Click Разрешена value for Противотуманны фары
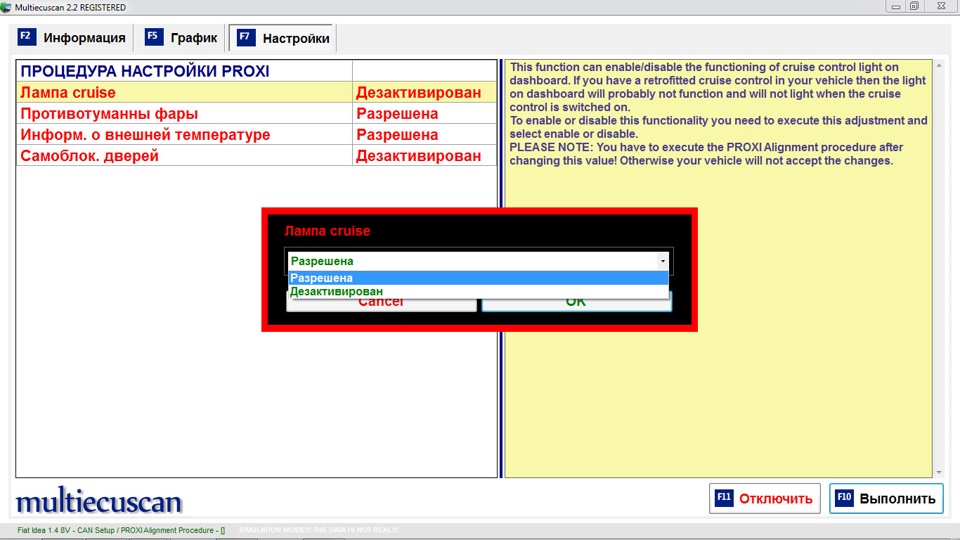 (397, 114)
